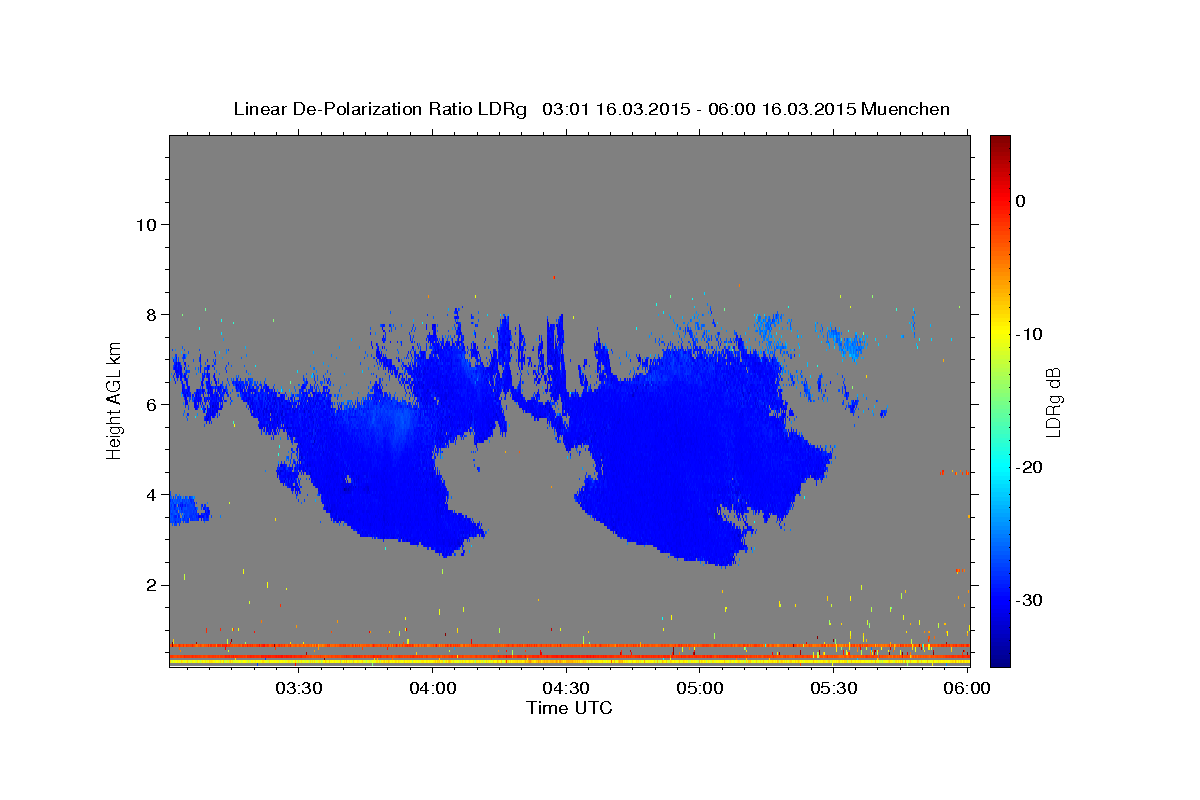The height and width of the screenshot is (800, 1200).
Task: Click the '05:30' time tick label
Action: click(833, 688)
